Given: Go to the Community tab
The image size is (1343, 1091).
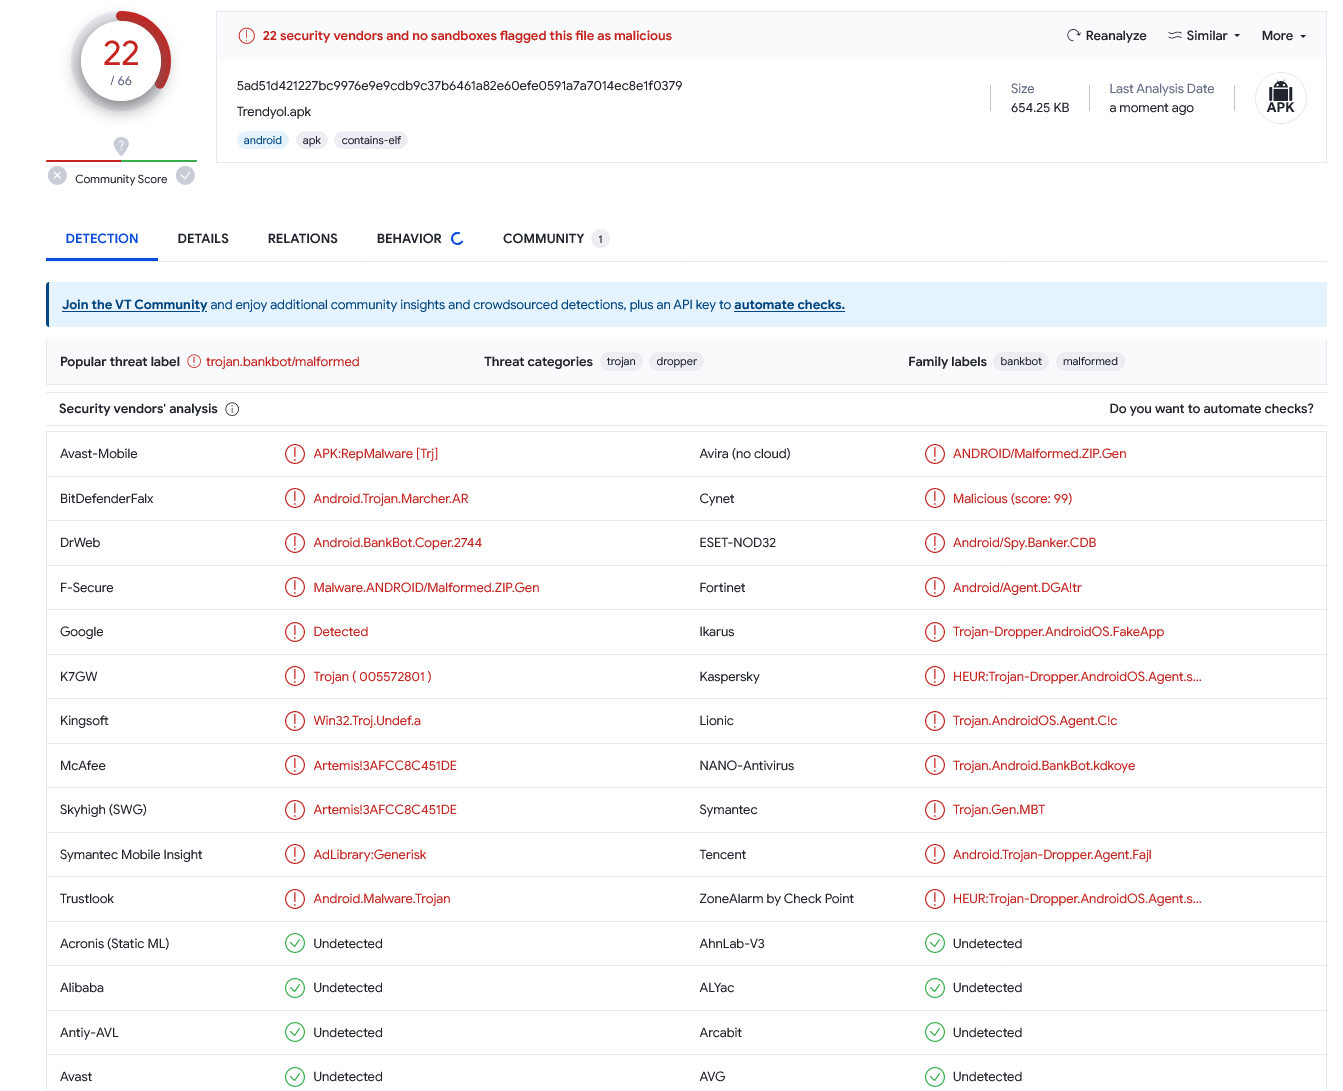Looking at the screenshot, I should (x=543, y=239).
